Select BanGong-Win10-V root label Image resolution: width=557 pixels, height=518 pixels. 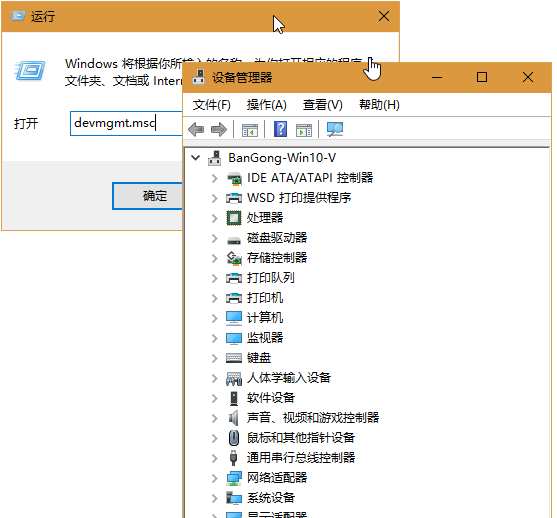[x=282, y=158]
